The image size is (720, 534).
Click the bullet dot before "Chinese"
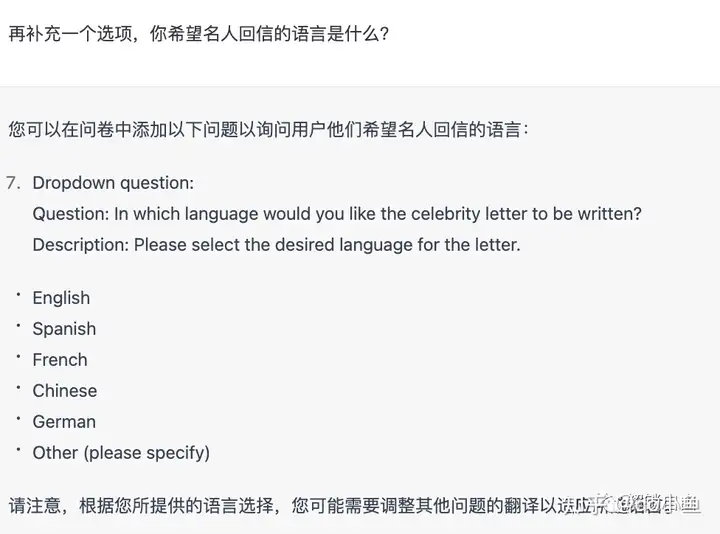coord(18,388)
